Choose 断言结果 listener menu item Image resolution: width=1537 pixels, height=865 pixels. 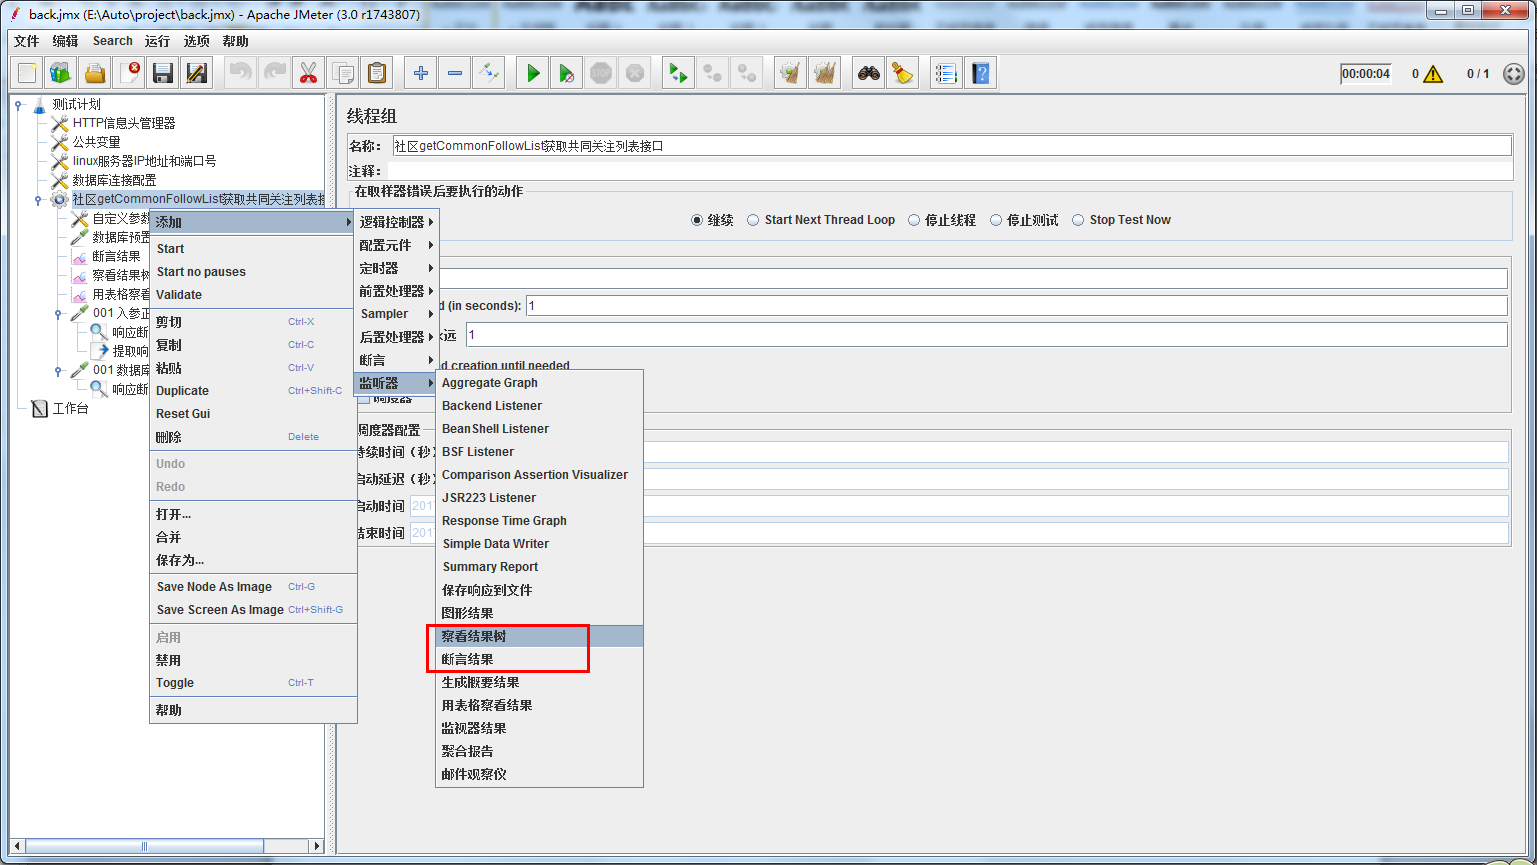tap(540, 659)
